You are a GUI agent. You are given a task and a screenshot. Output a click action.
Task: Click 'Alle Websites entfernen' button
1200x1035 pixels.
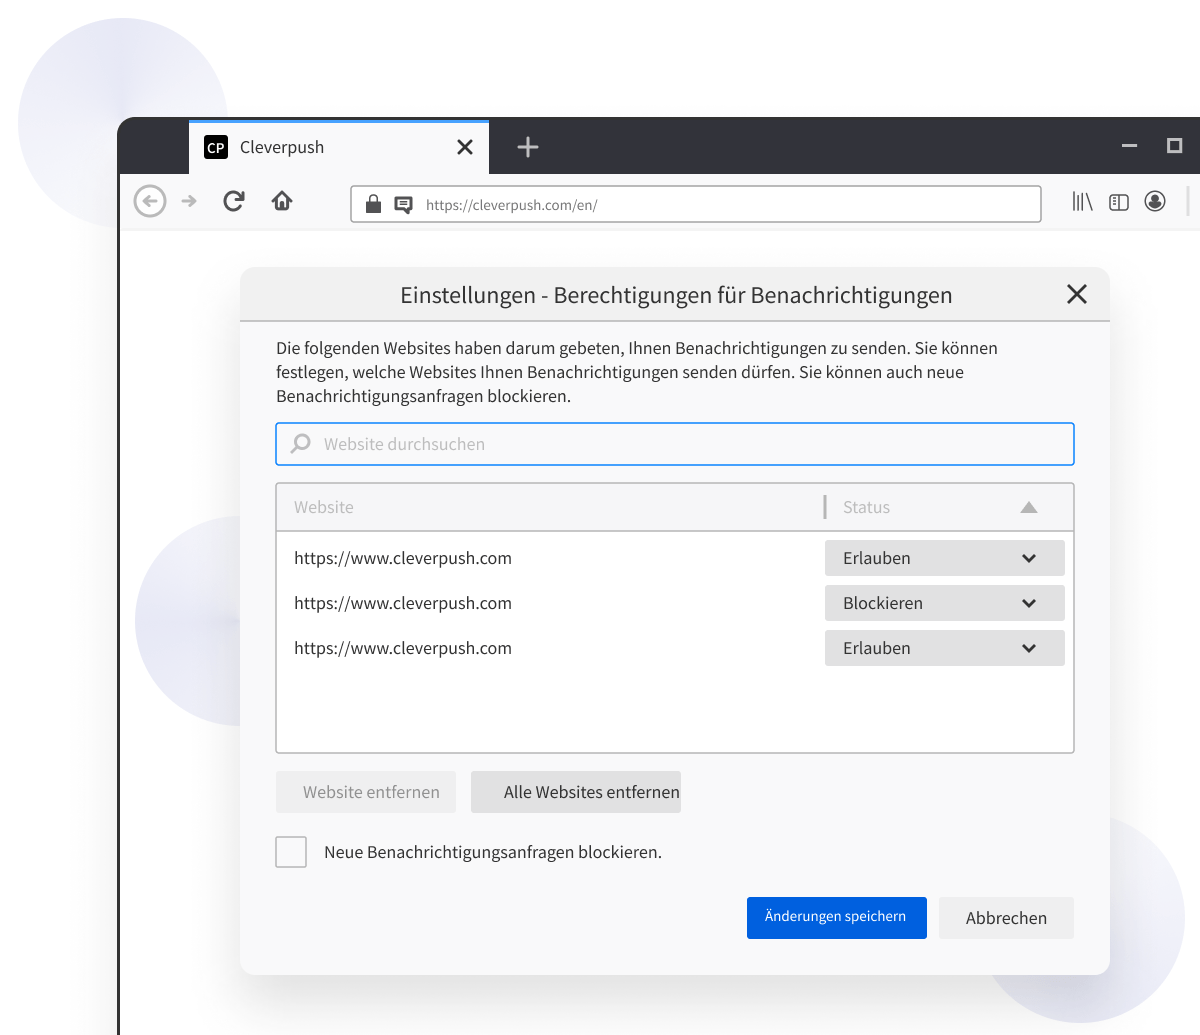(576, 792)
